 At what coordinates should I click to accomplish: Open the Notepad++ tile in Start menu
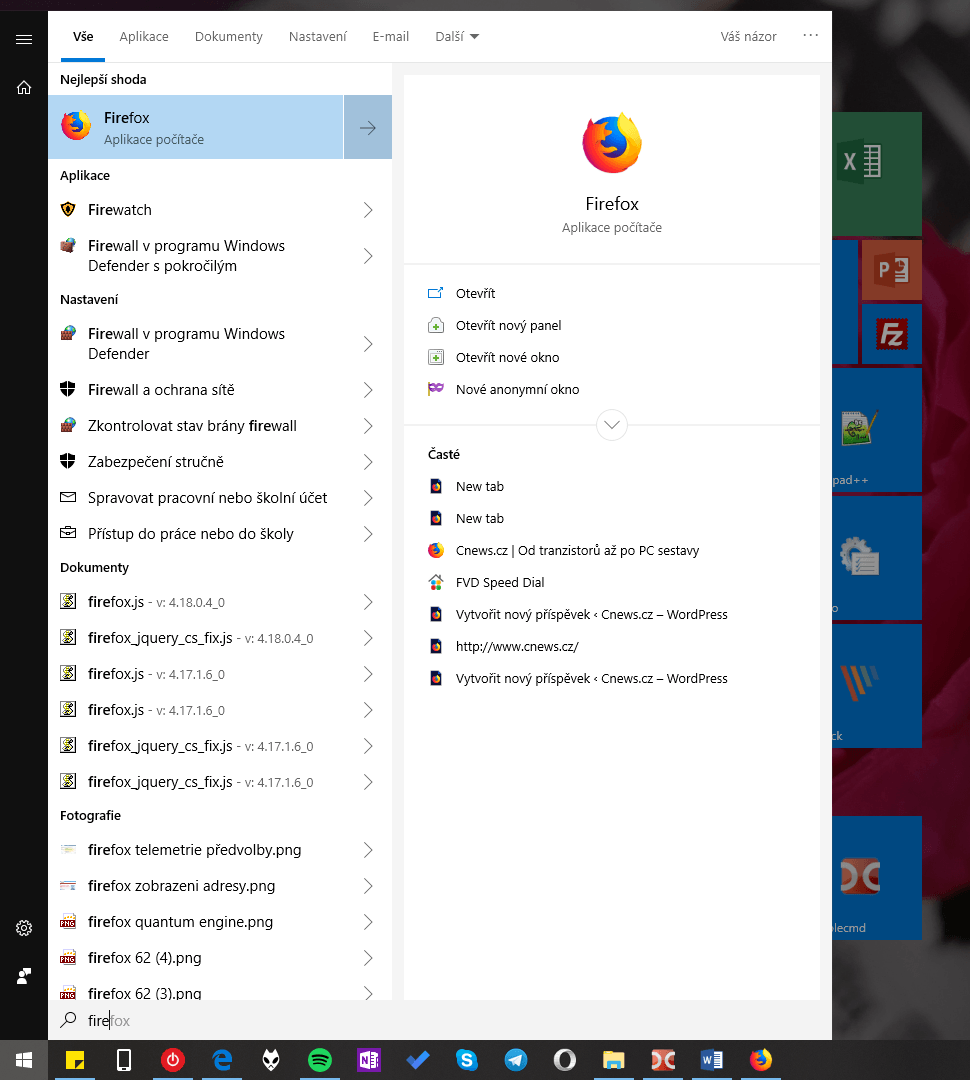tap(877, 430)
